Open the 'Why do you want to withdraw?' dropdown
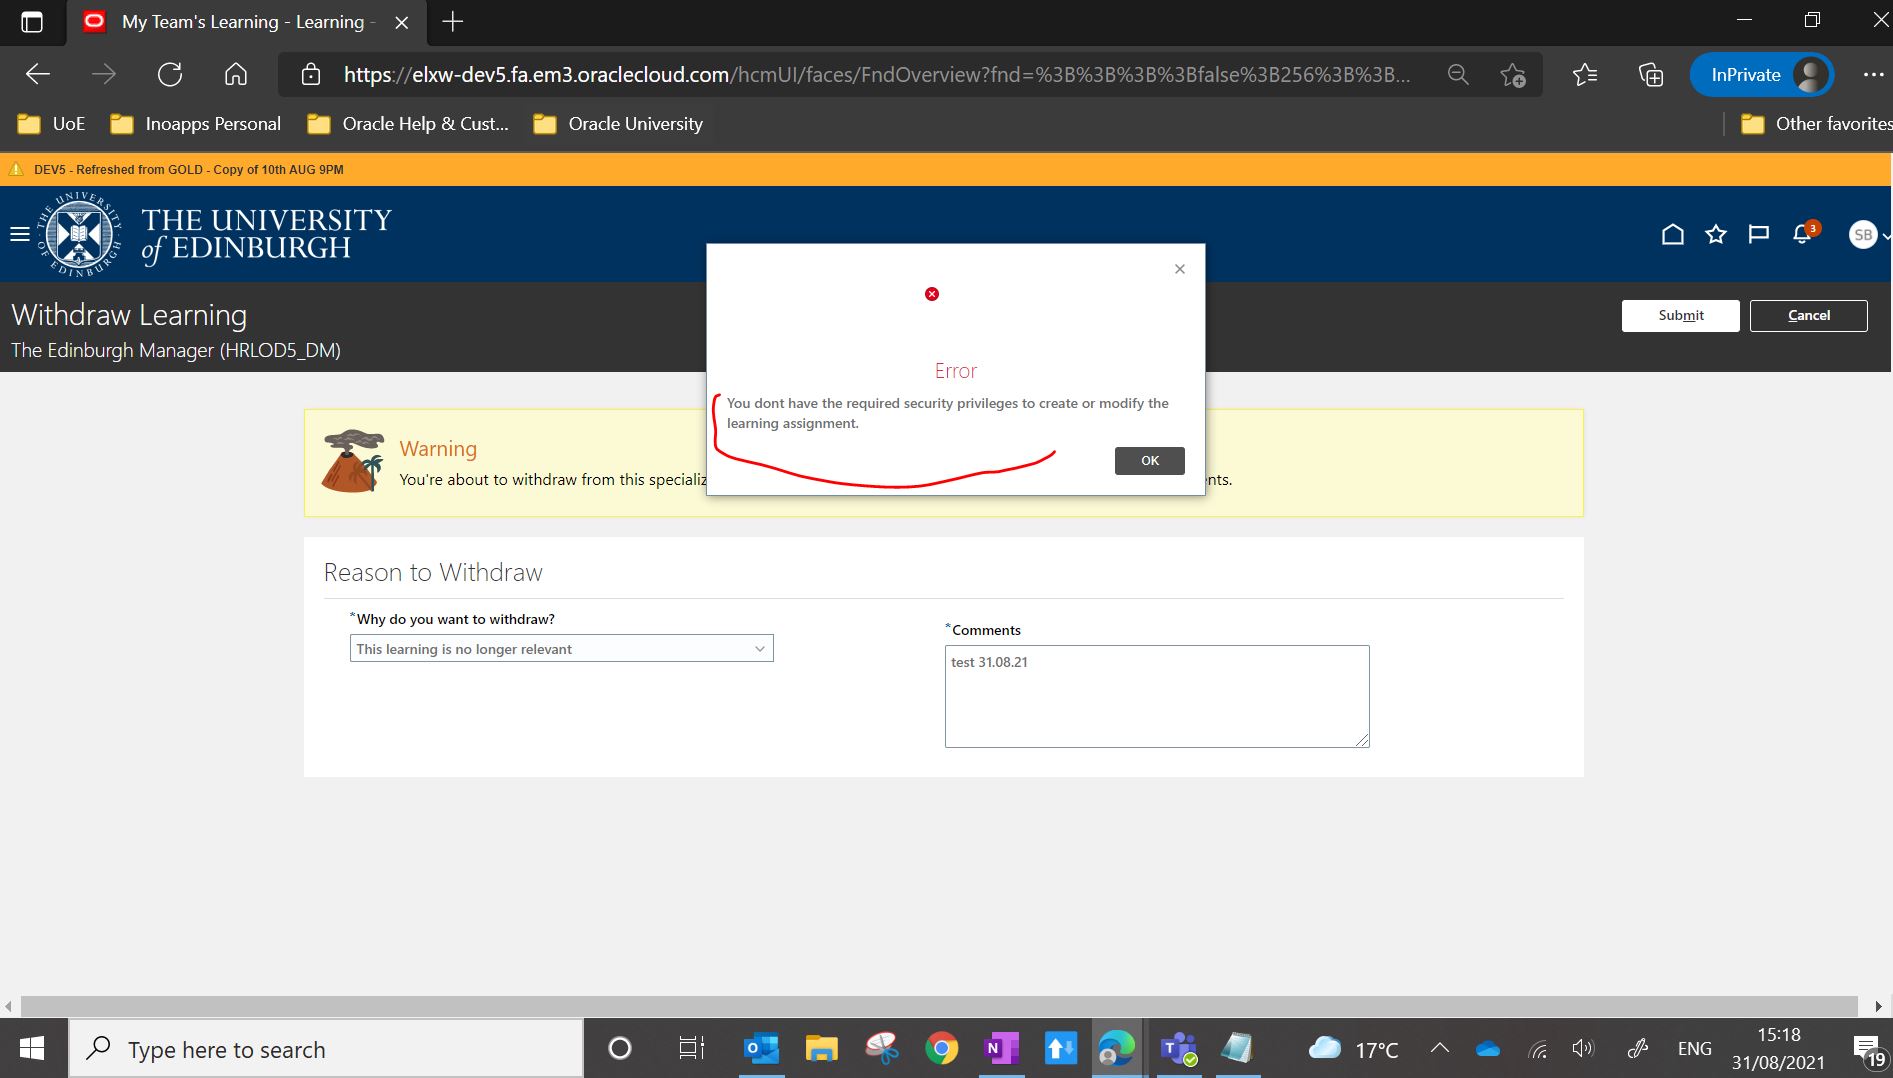 [x=561, y=648]
